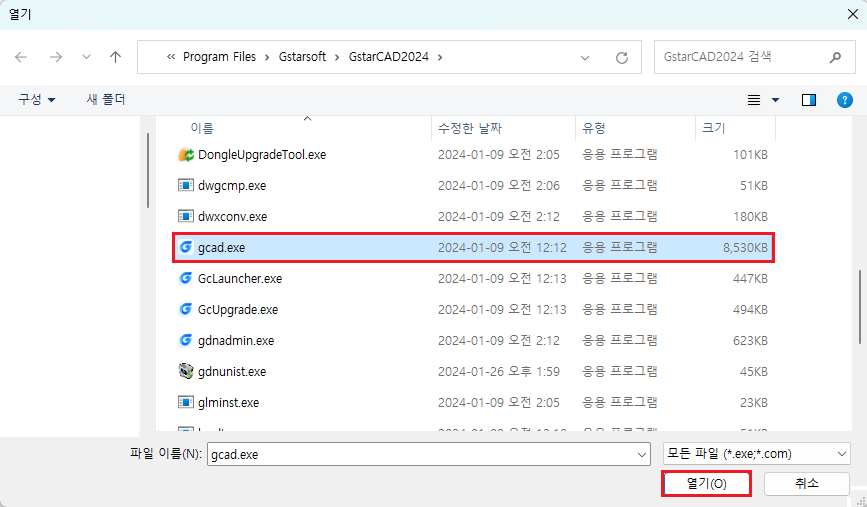Create a new folder with 새 폴더
The height and width of the screenshot is (507, 867).
click(x=106, y=100)
